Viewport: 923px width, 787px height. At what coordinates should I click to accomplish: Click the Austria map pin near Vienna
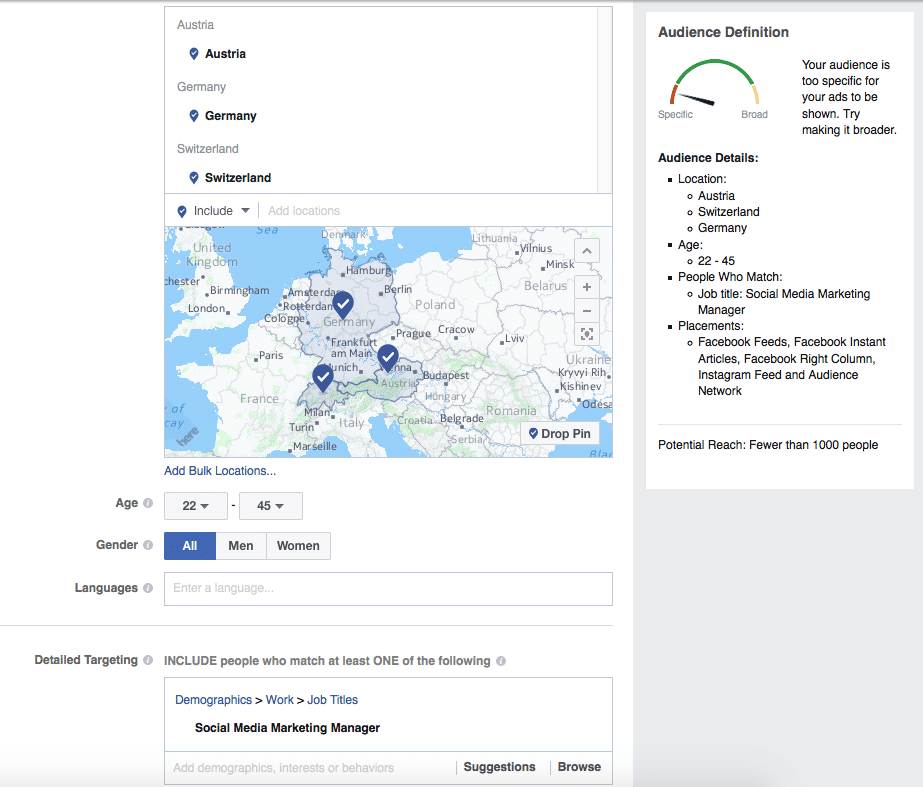[x=387, y=357]
